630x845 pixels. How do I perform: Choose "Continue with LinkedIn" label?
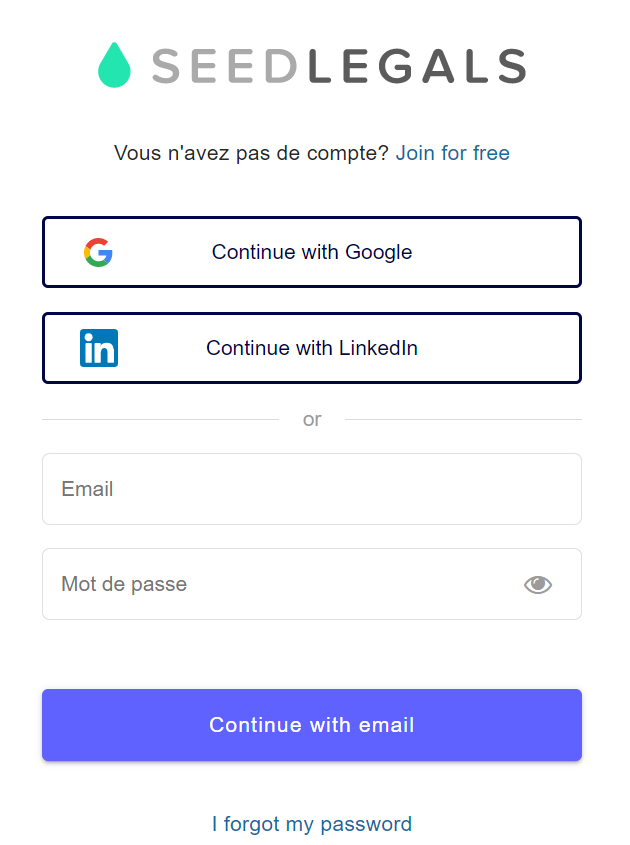click(312, 348)
